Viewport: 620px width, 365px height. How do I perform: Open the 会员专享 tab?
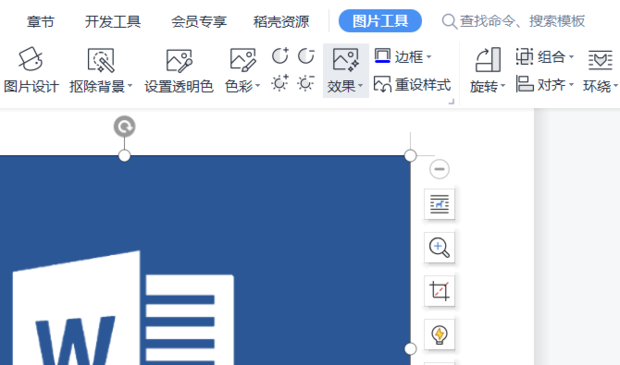(199, 21)
